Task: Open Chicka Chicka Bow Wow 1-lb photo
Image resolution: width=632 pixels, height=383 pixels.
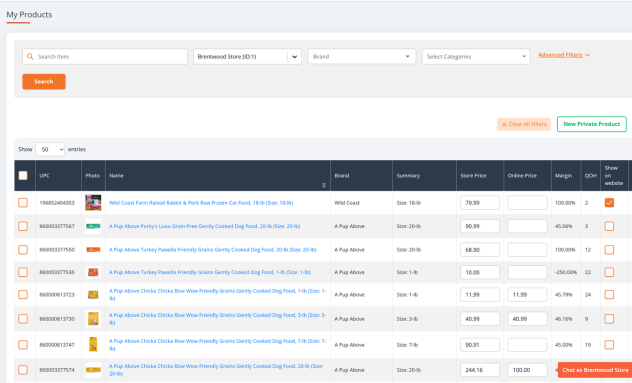Action: click(x=93, y=295)
